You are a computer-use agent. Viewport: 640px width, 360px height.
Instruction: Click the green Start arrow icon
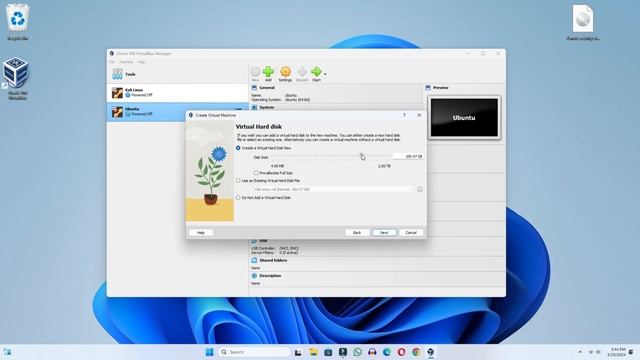(x=316, y=74)
